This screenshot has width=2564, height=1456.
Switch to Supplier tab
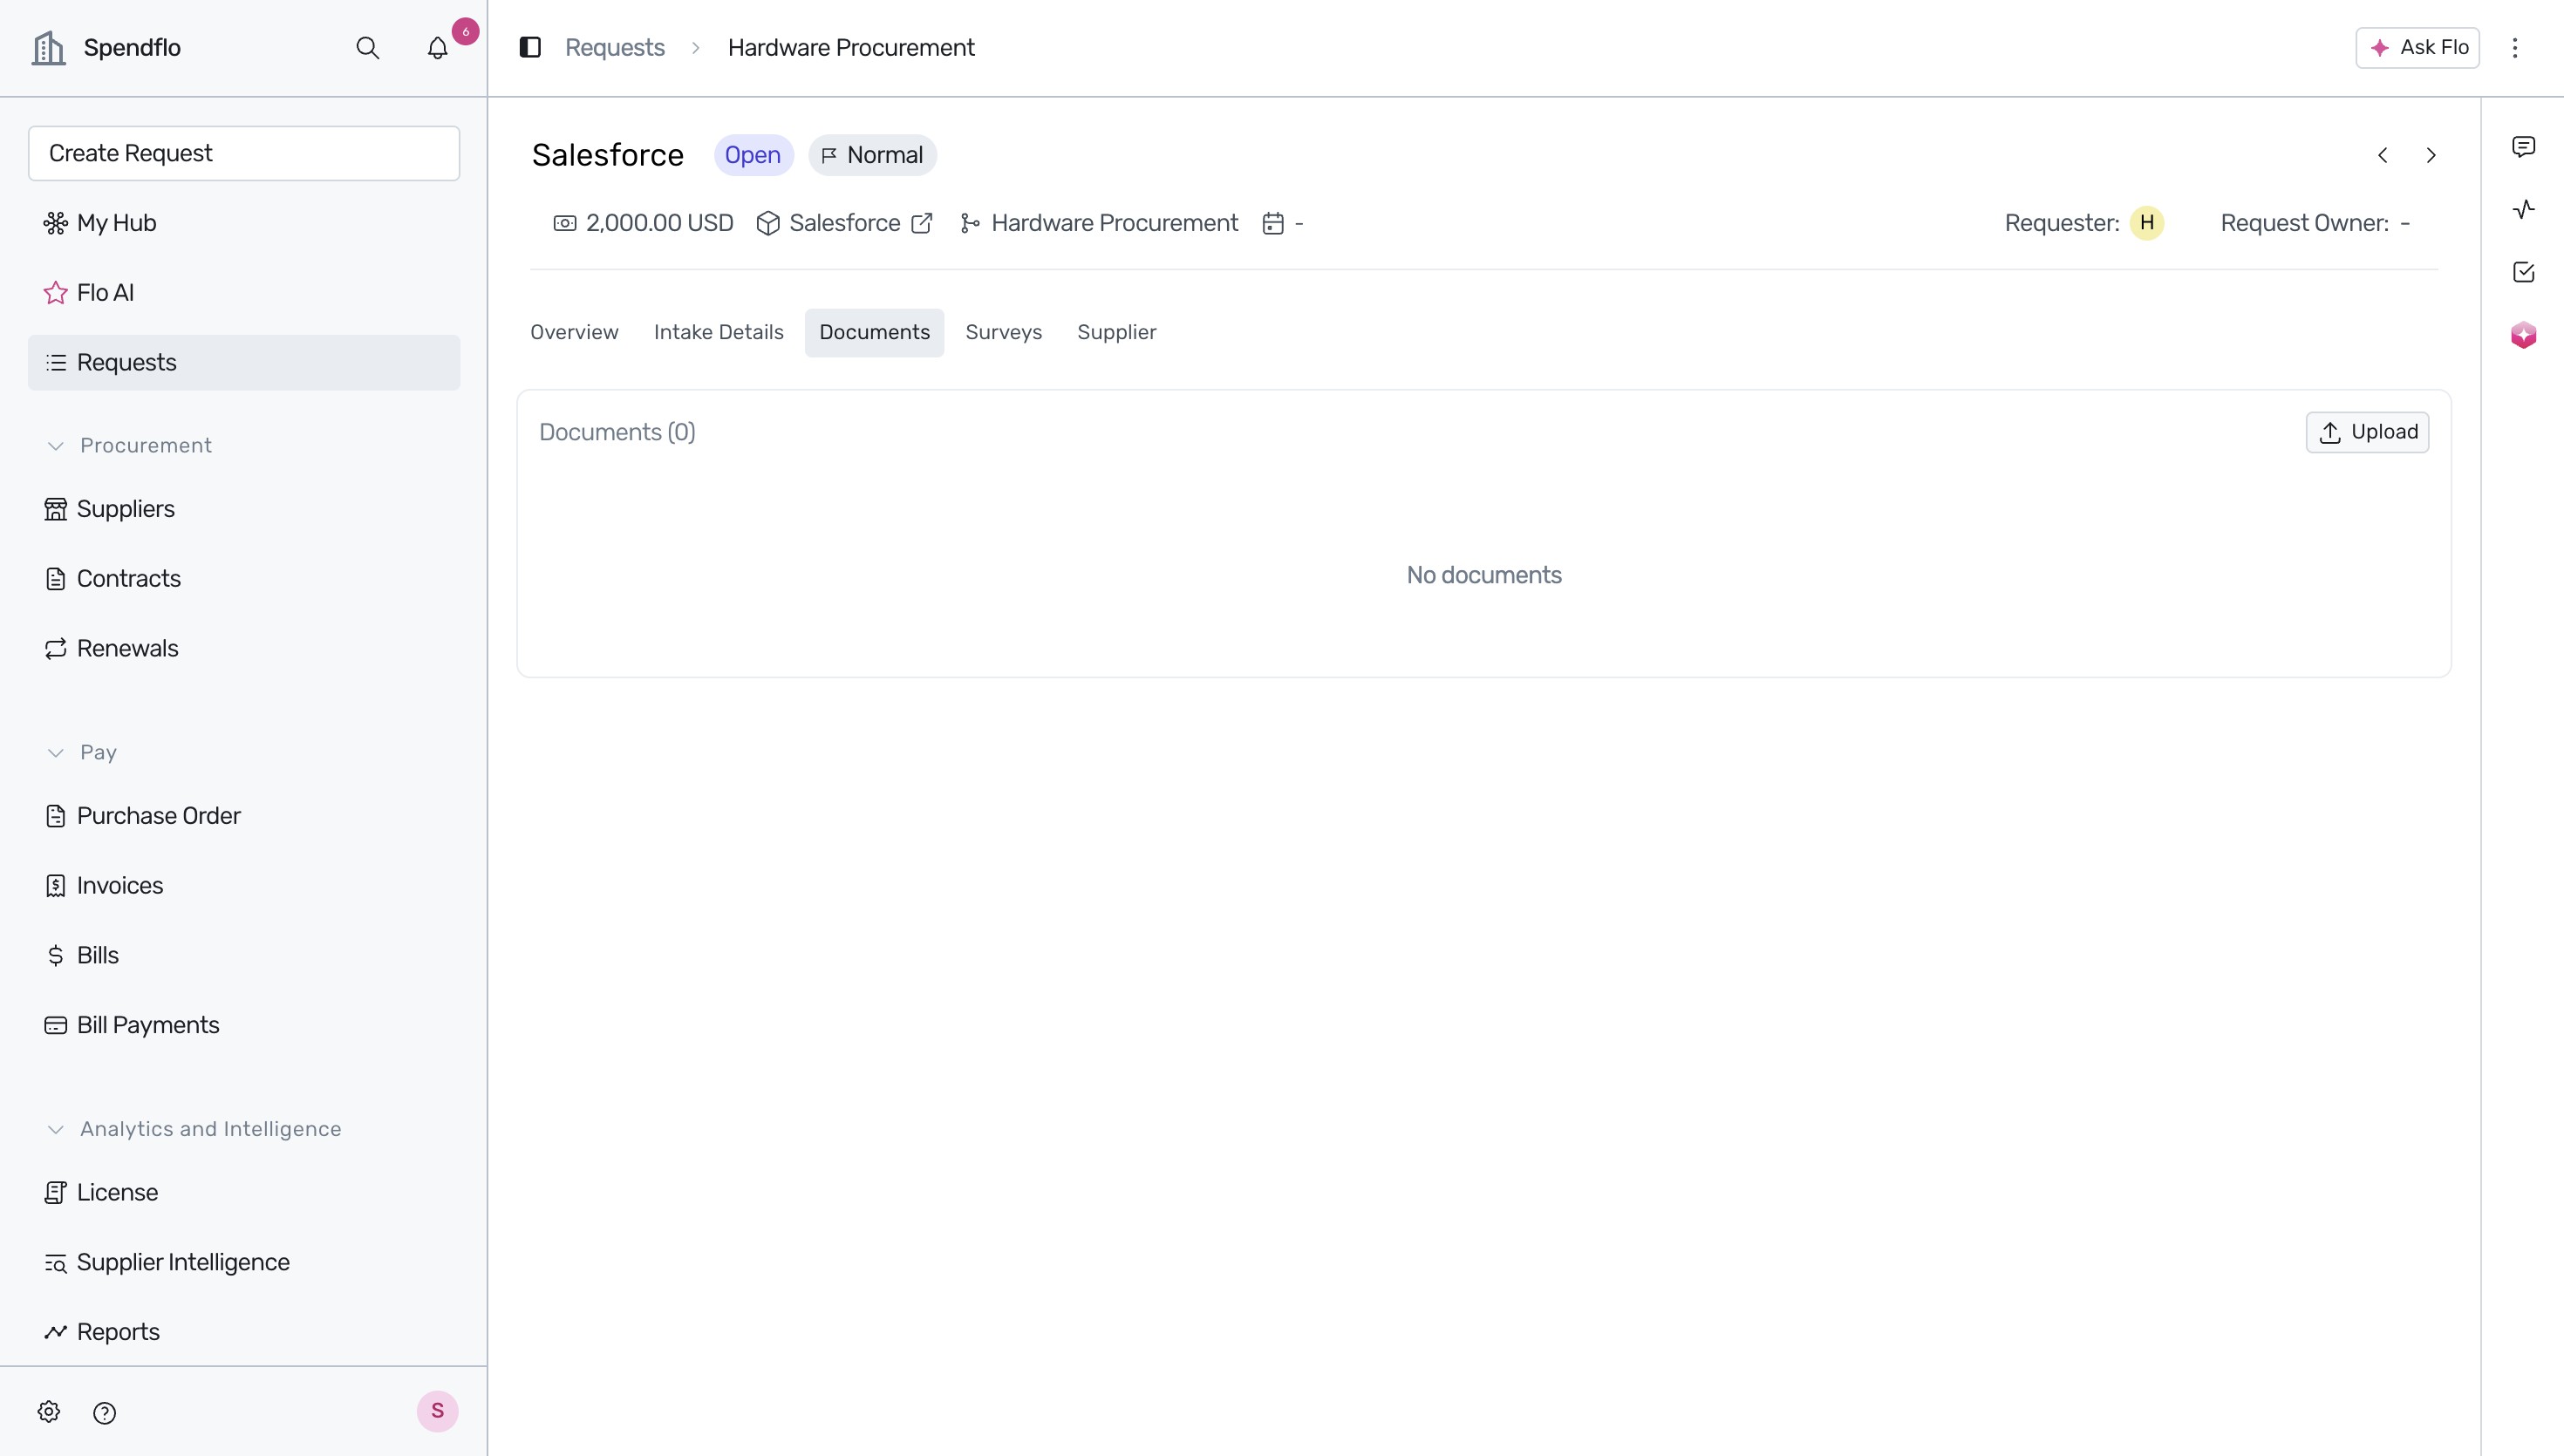pos(1116,332)
